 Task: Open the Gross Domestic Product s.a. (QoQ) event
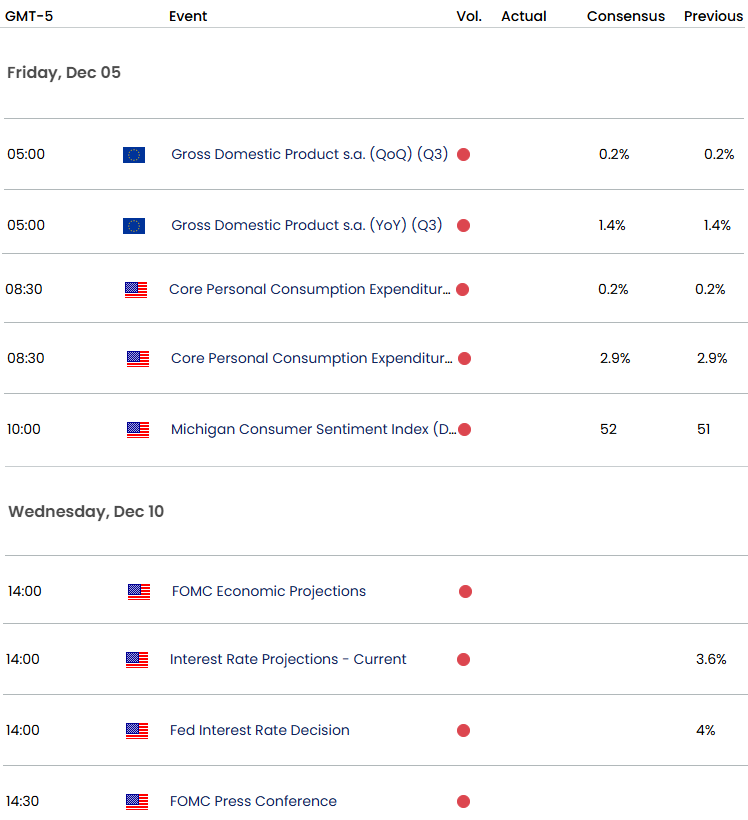[x=309, y=155]
